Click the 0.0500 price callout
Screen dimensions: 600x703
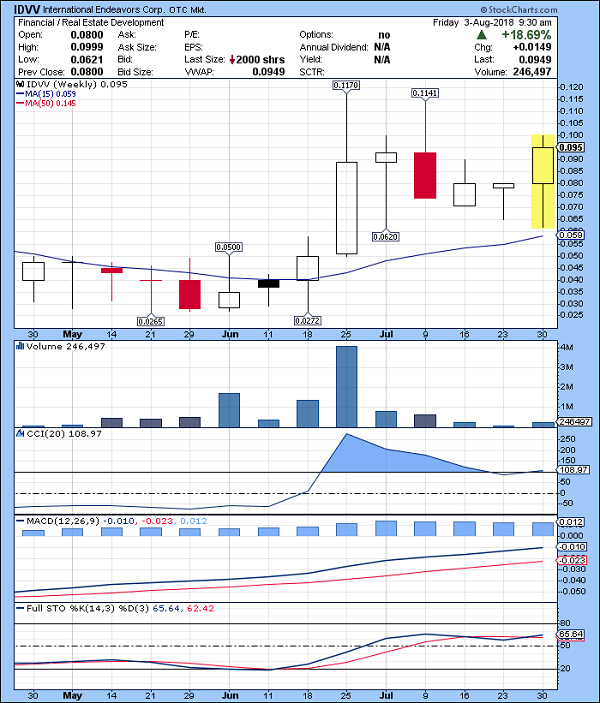[229, 247]
